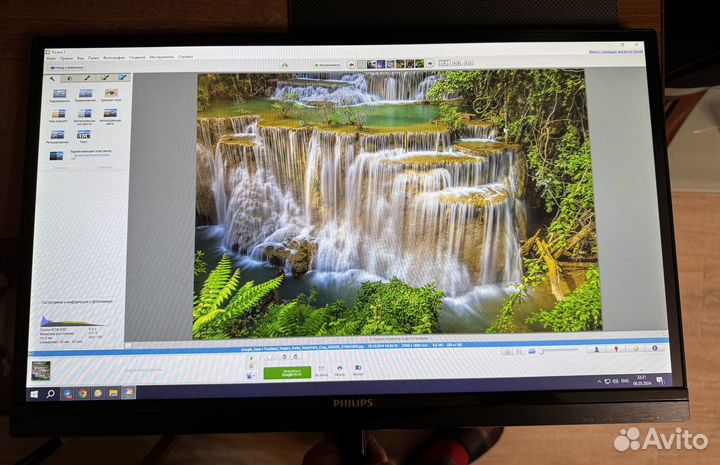
Task: Go to previous photo with left arrow
Action: tap(353, 64)
